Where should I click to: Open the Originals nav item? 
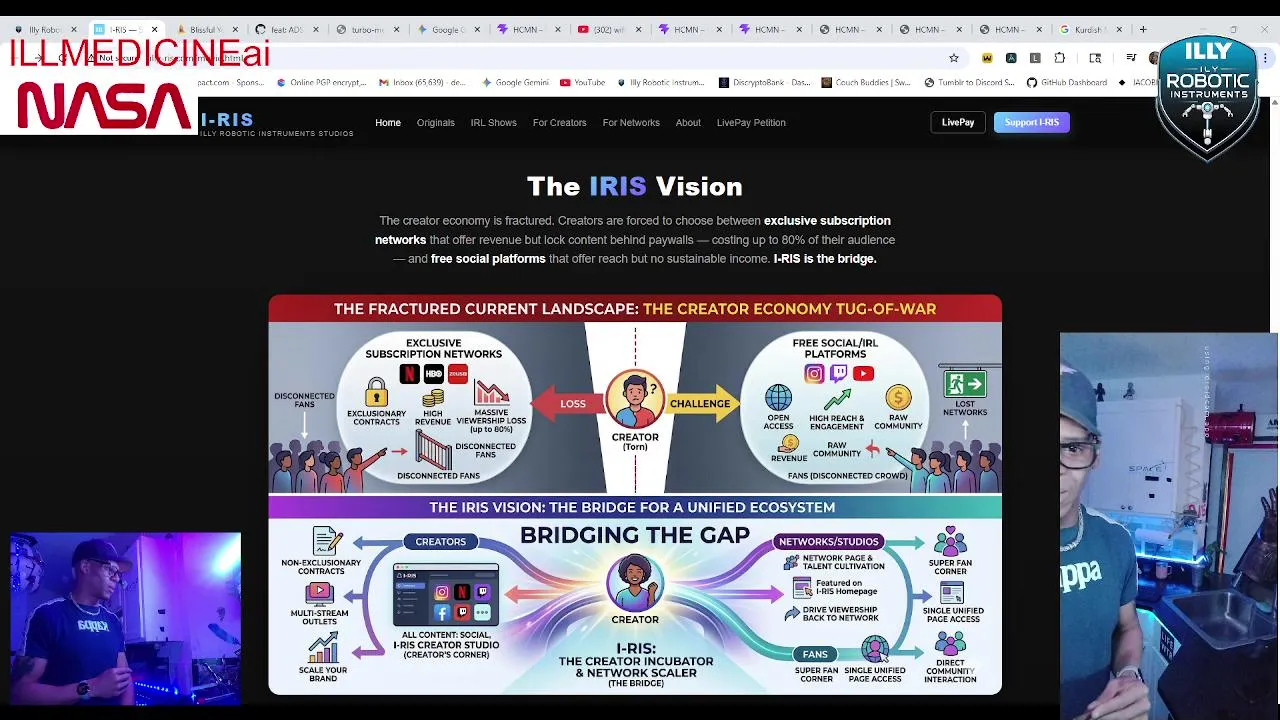436,123
